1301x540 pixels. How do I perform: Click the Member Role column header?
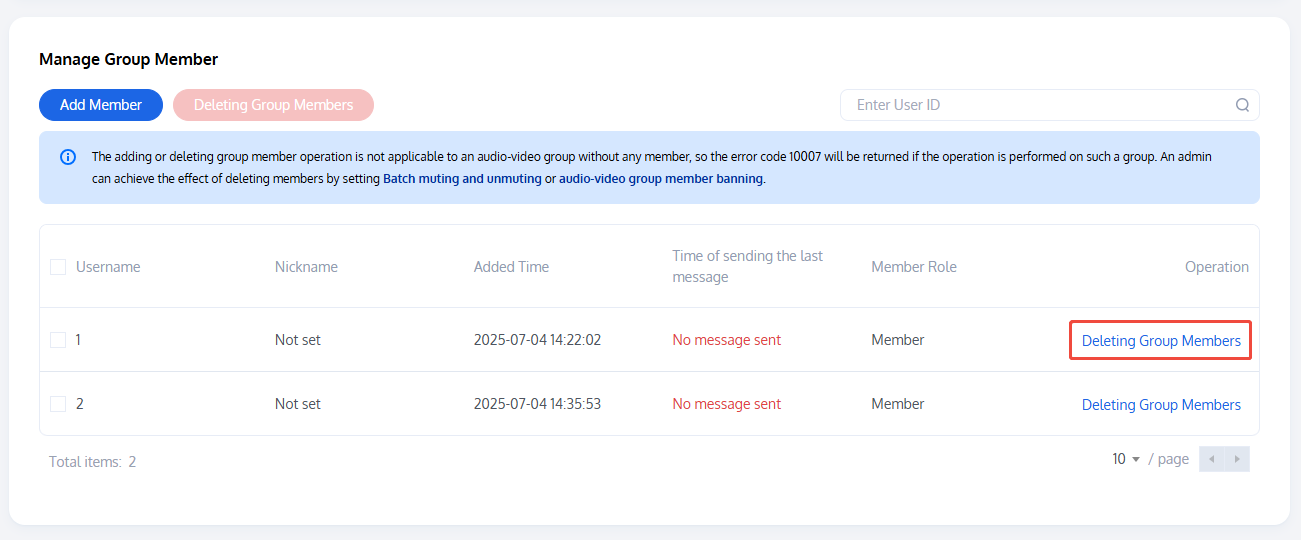pos(914,267)
